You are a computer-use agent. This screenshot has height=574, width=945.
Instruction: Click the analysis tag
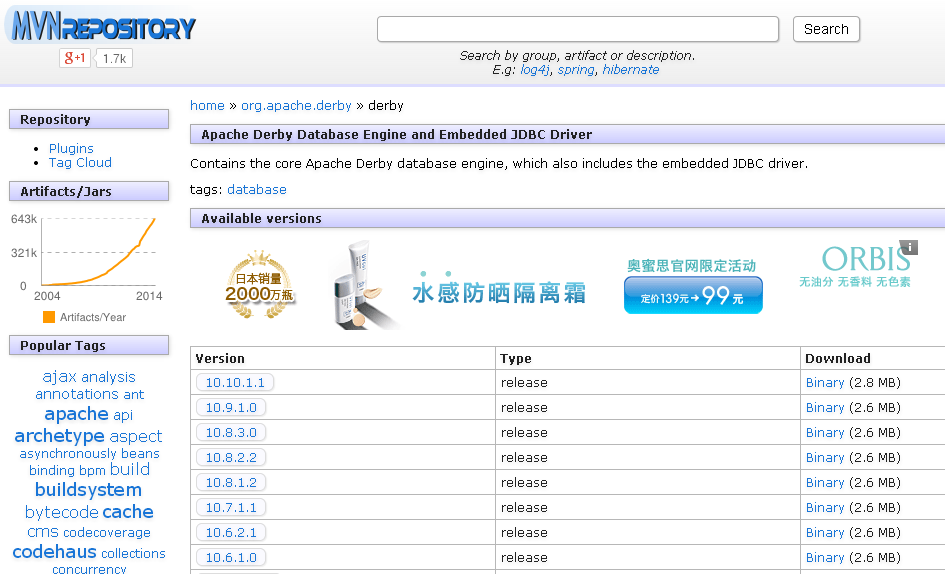108,377
